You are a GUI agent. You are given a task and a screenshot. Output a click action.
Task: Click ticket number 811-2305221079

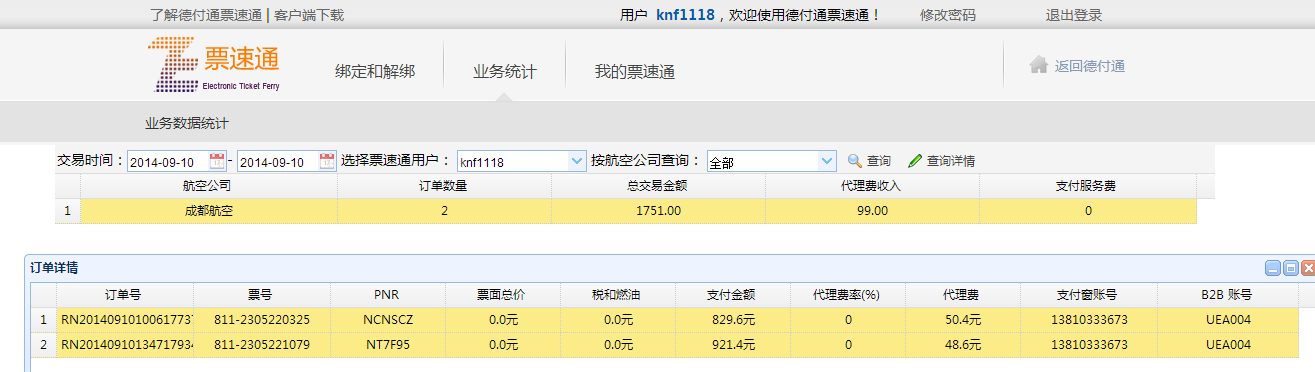coord(261,344)
